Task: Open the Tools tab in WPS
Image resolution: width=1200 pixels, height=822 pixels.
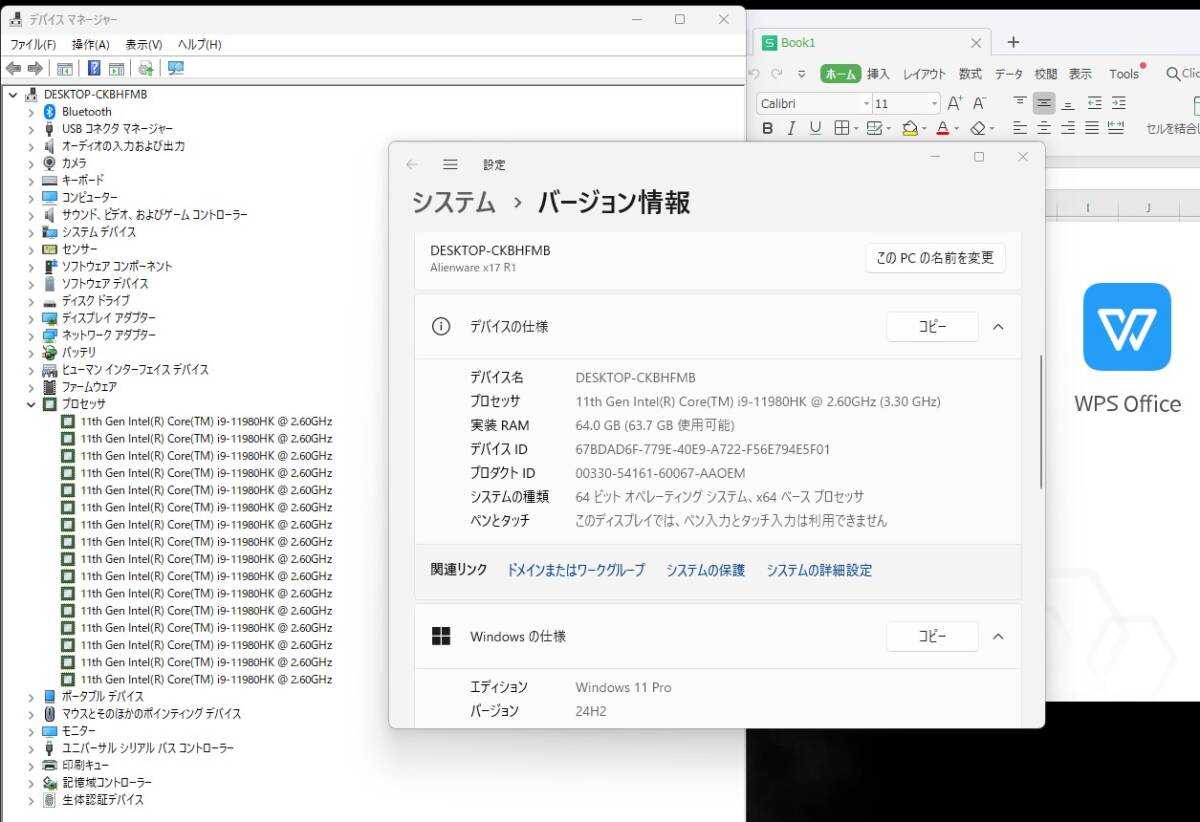Action: pos(1124,74)
